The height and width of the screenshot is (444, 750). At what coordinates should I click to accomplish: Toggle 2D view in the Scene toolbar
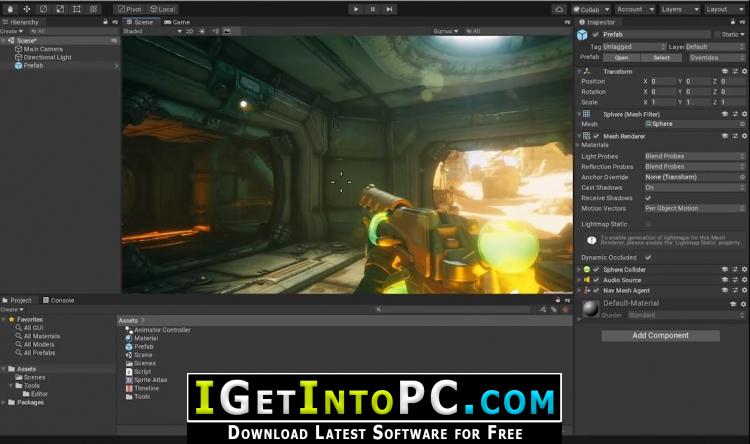click(x=189, y=31)
